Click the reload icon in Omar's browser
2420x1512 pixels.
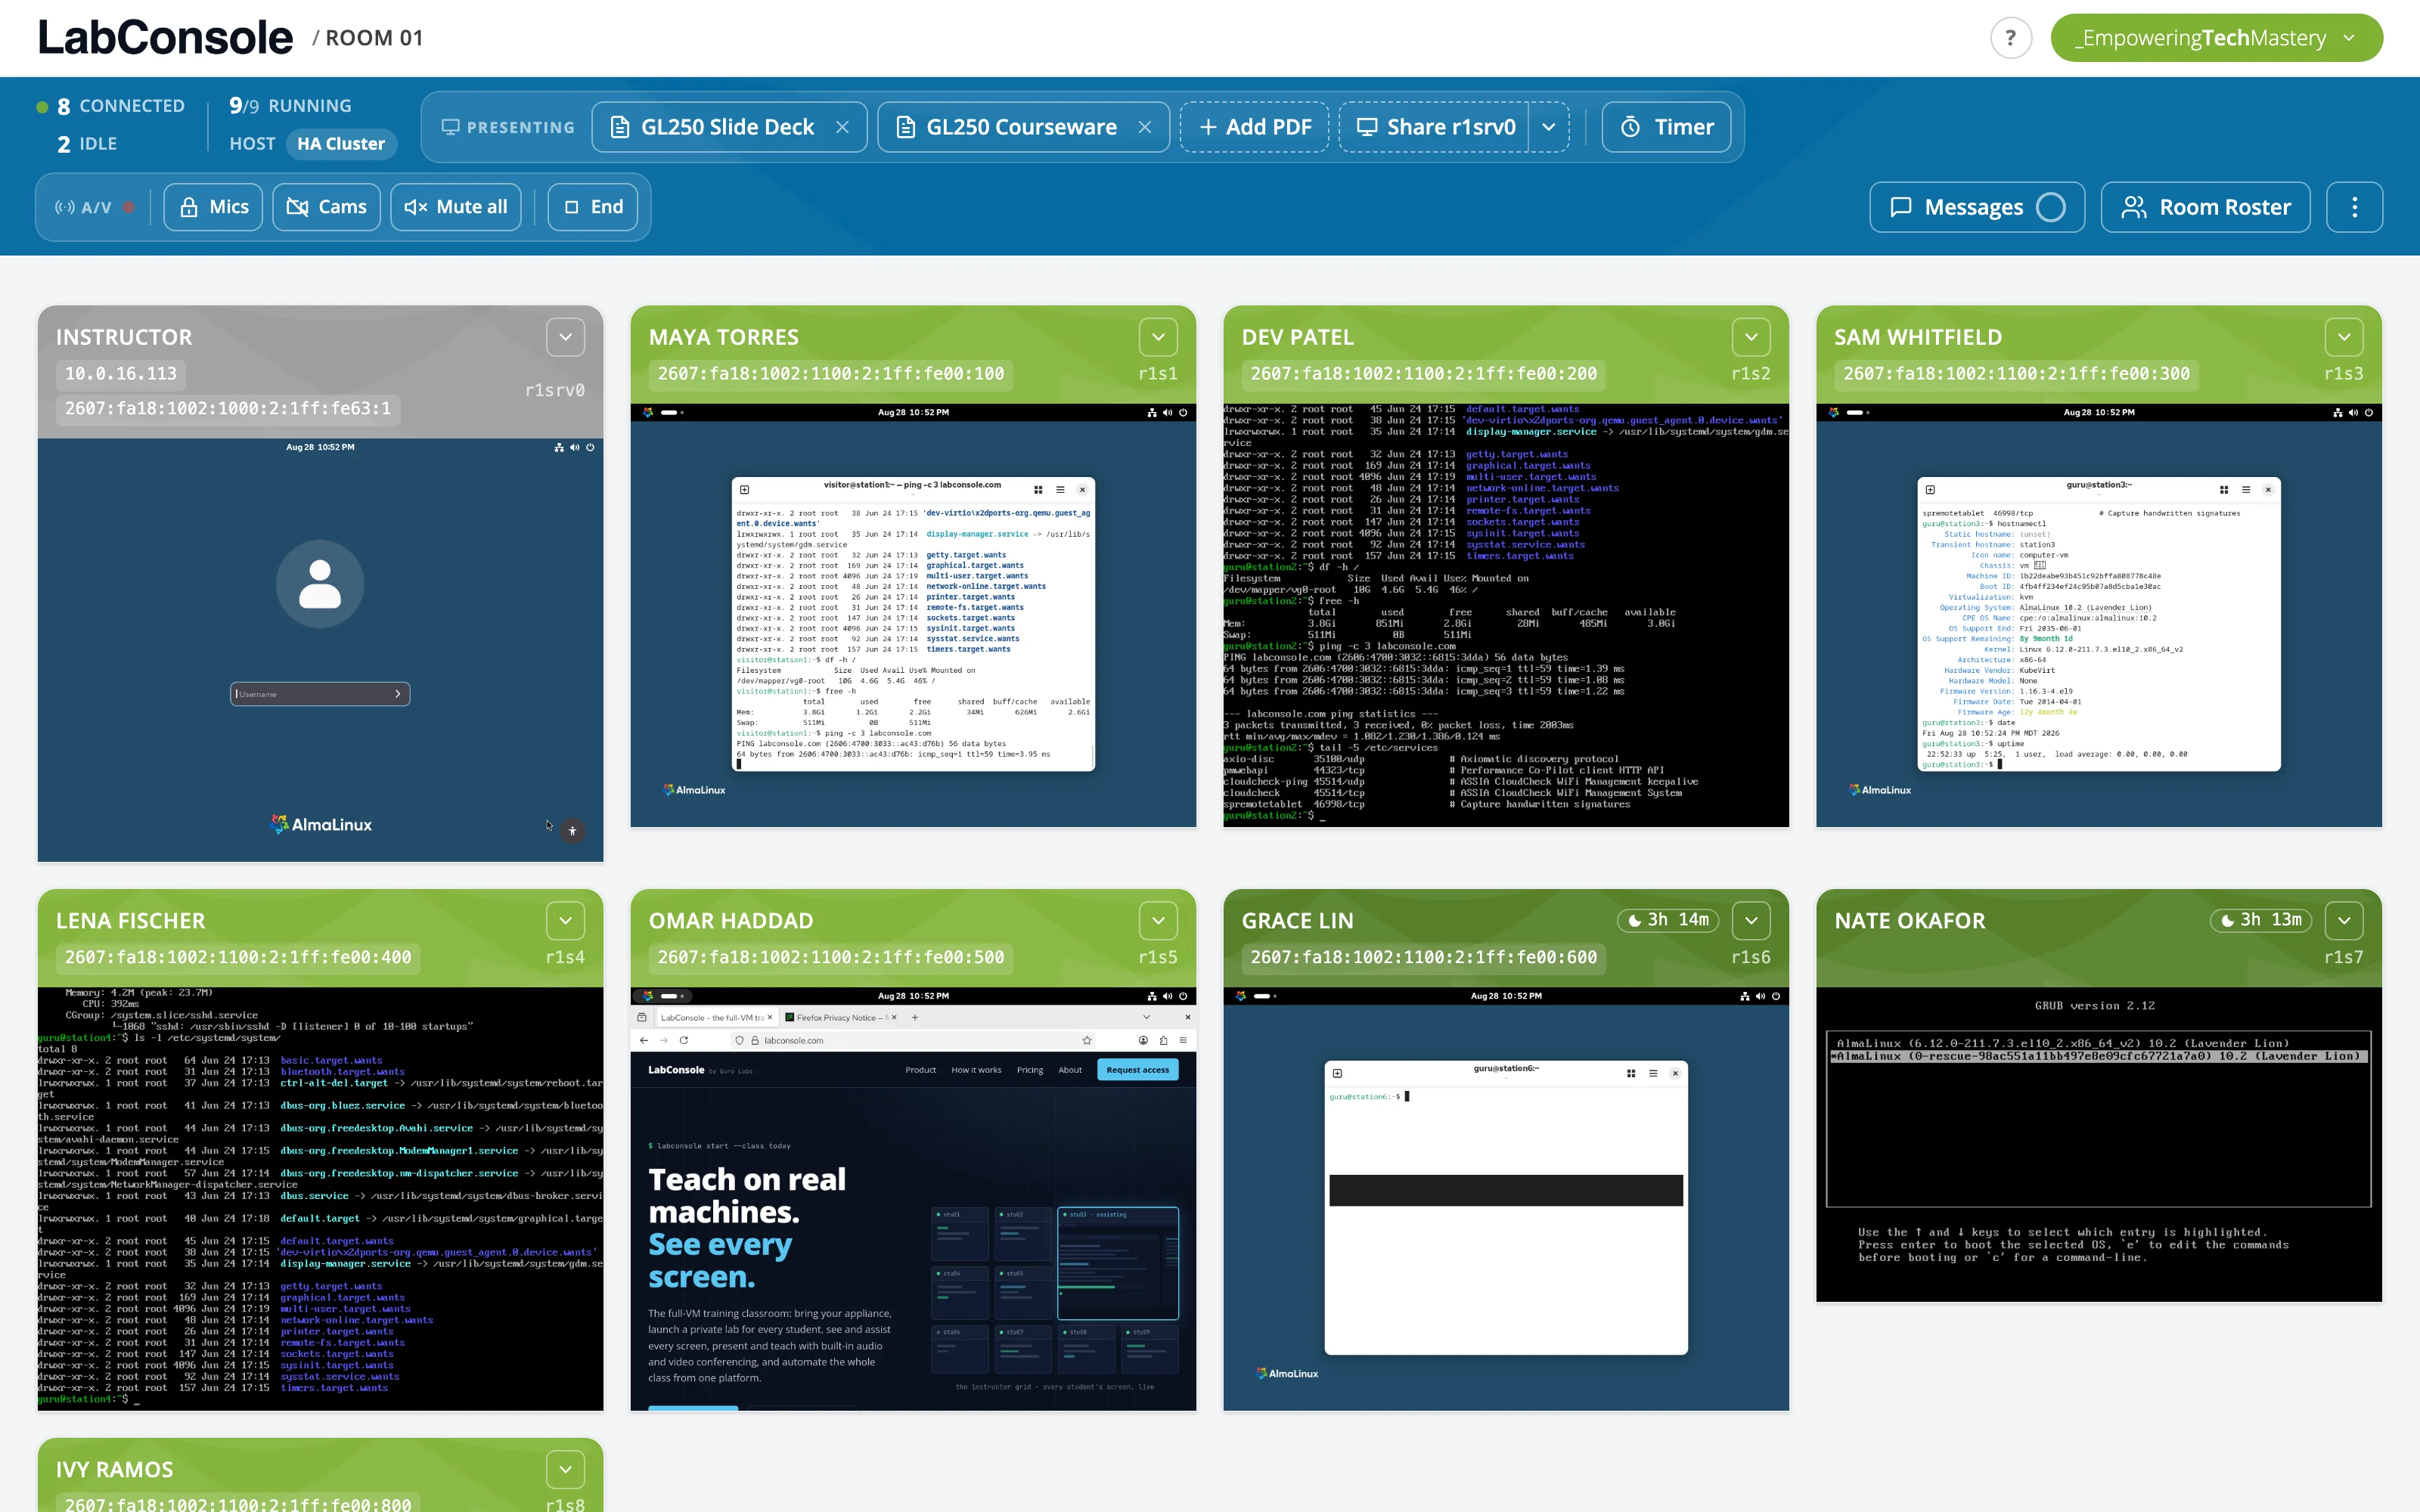[x=684, y=1041]
